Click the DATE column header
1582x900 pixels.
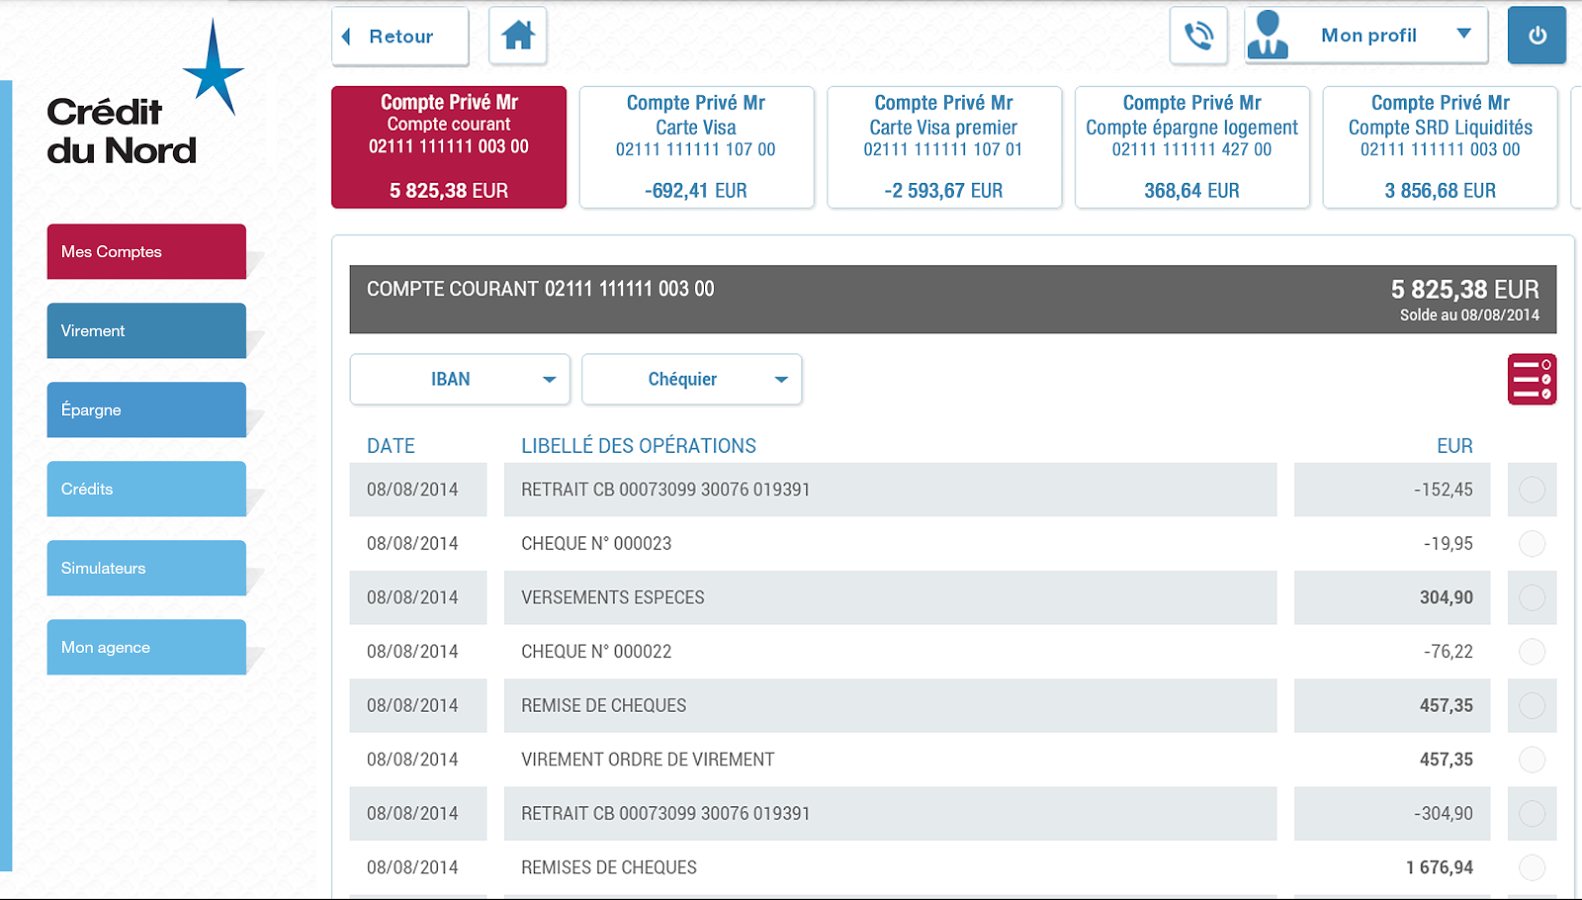tap(391, 446)
